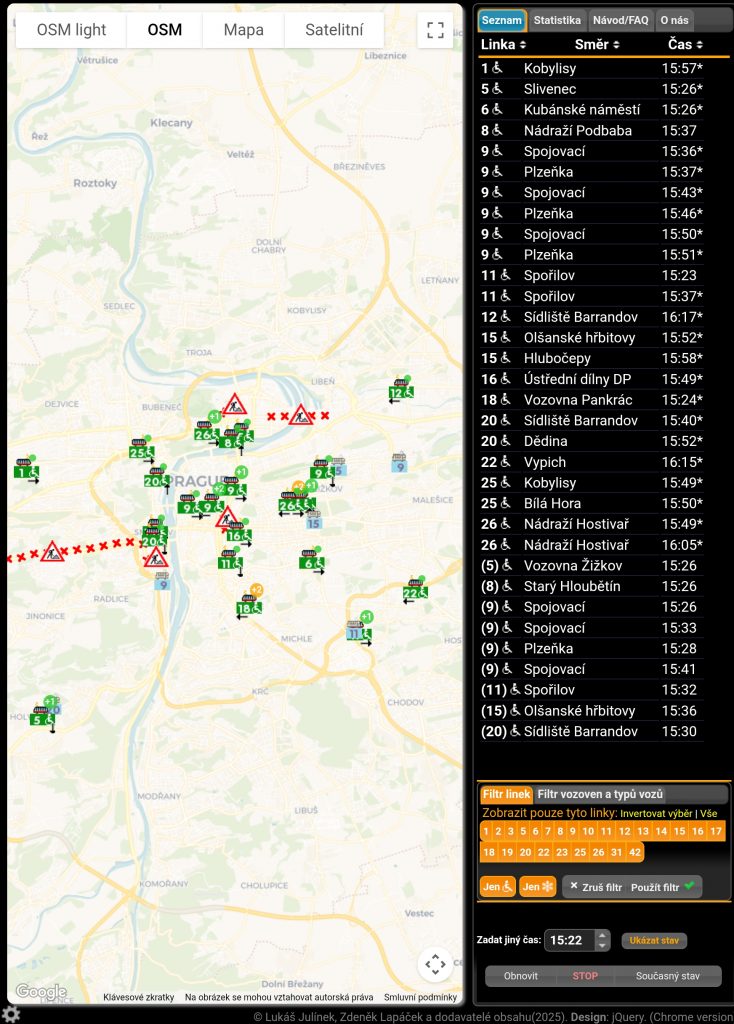Toggle fullscreen map view
This screenshot has height=1024, width=734.
[435, 30]
